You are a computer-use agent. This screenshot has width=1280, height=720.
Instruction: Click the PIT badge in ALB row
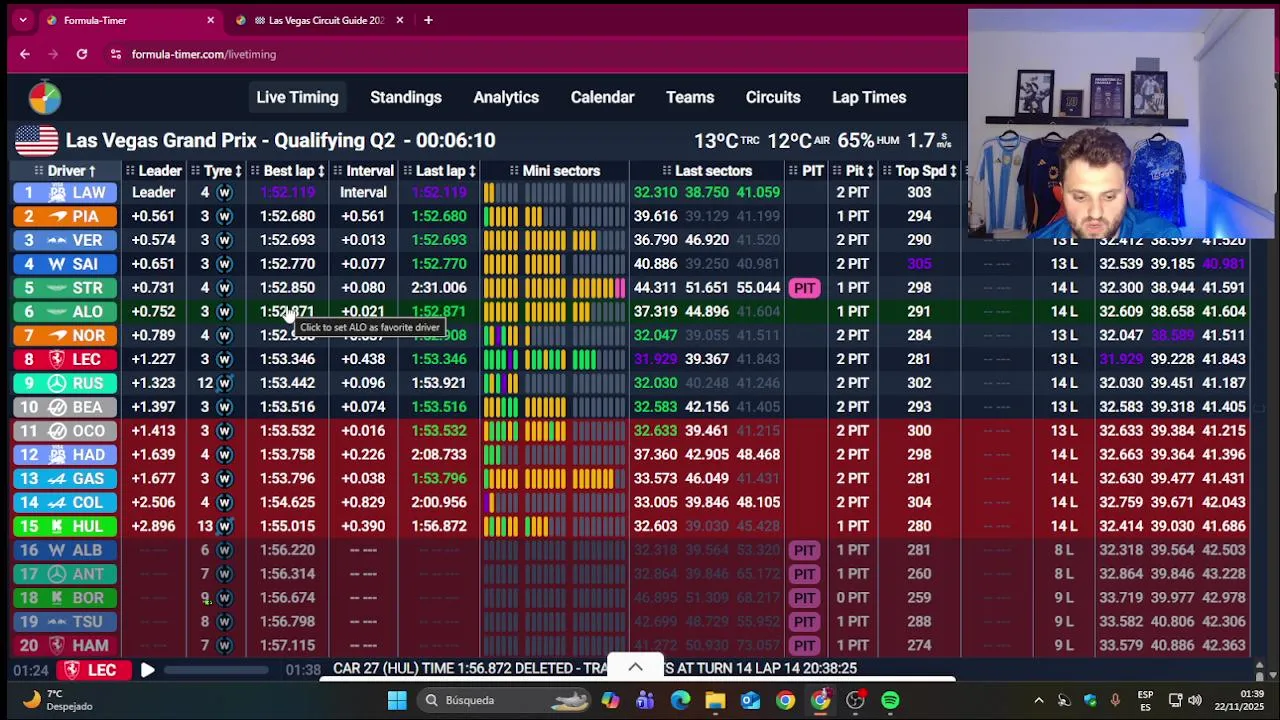tap(804, 550)
